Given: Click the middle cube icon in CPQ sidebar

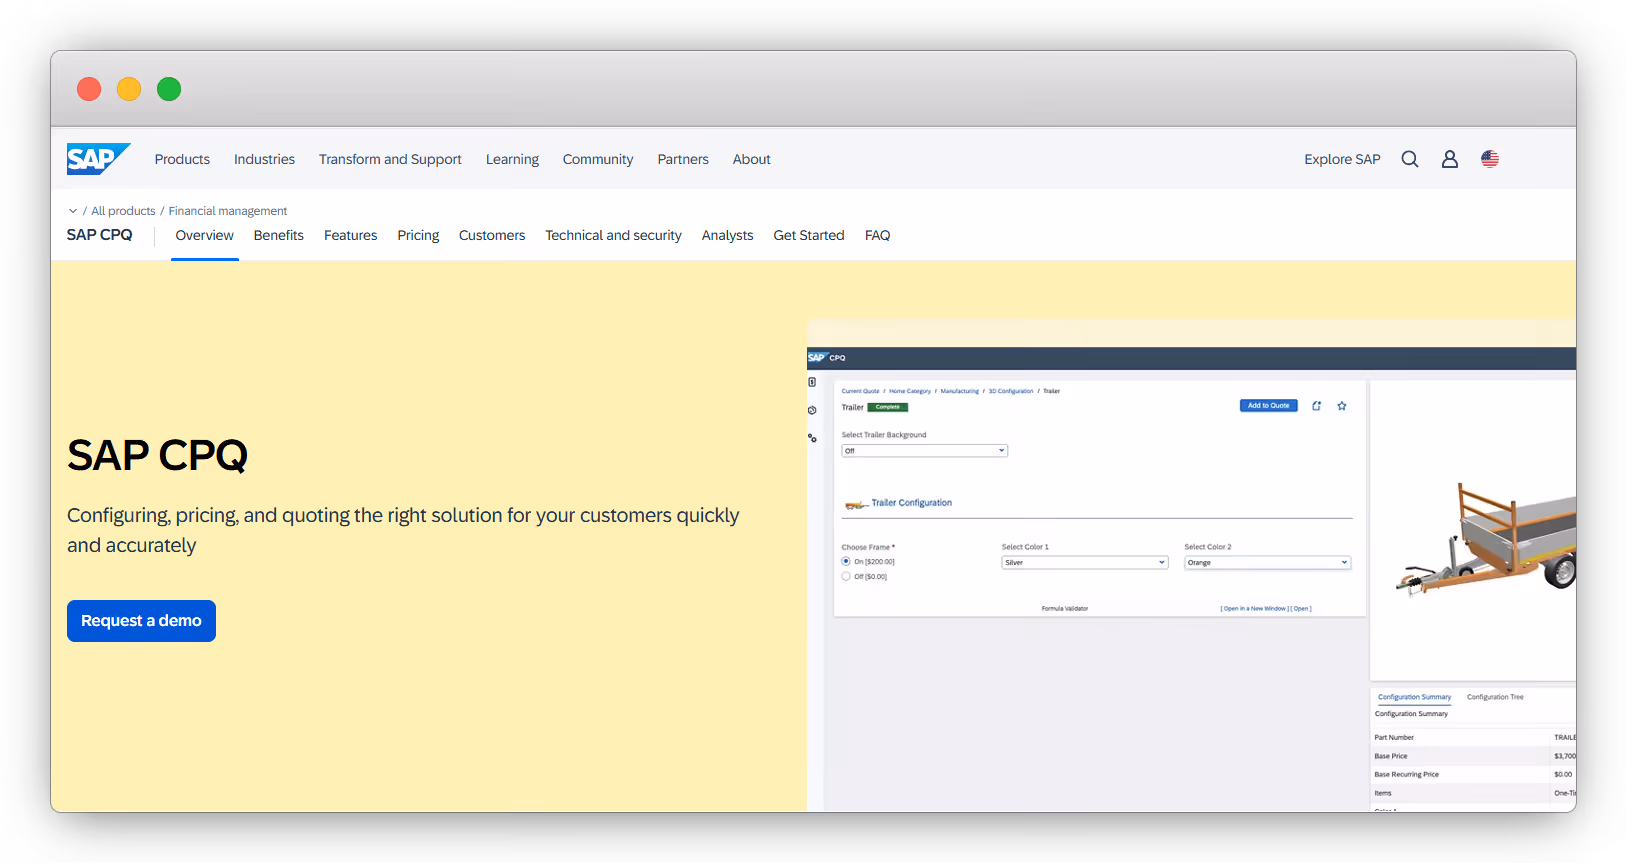Looking at the screenshot, I should (812, 410).
